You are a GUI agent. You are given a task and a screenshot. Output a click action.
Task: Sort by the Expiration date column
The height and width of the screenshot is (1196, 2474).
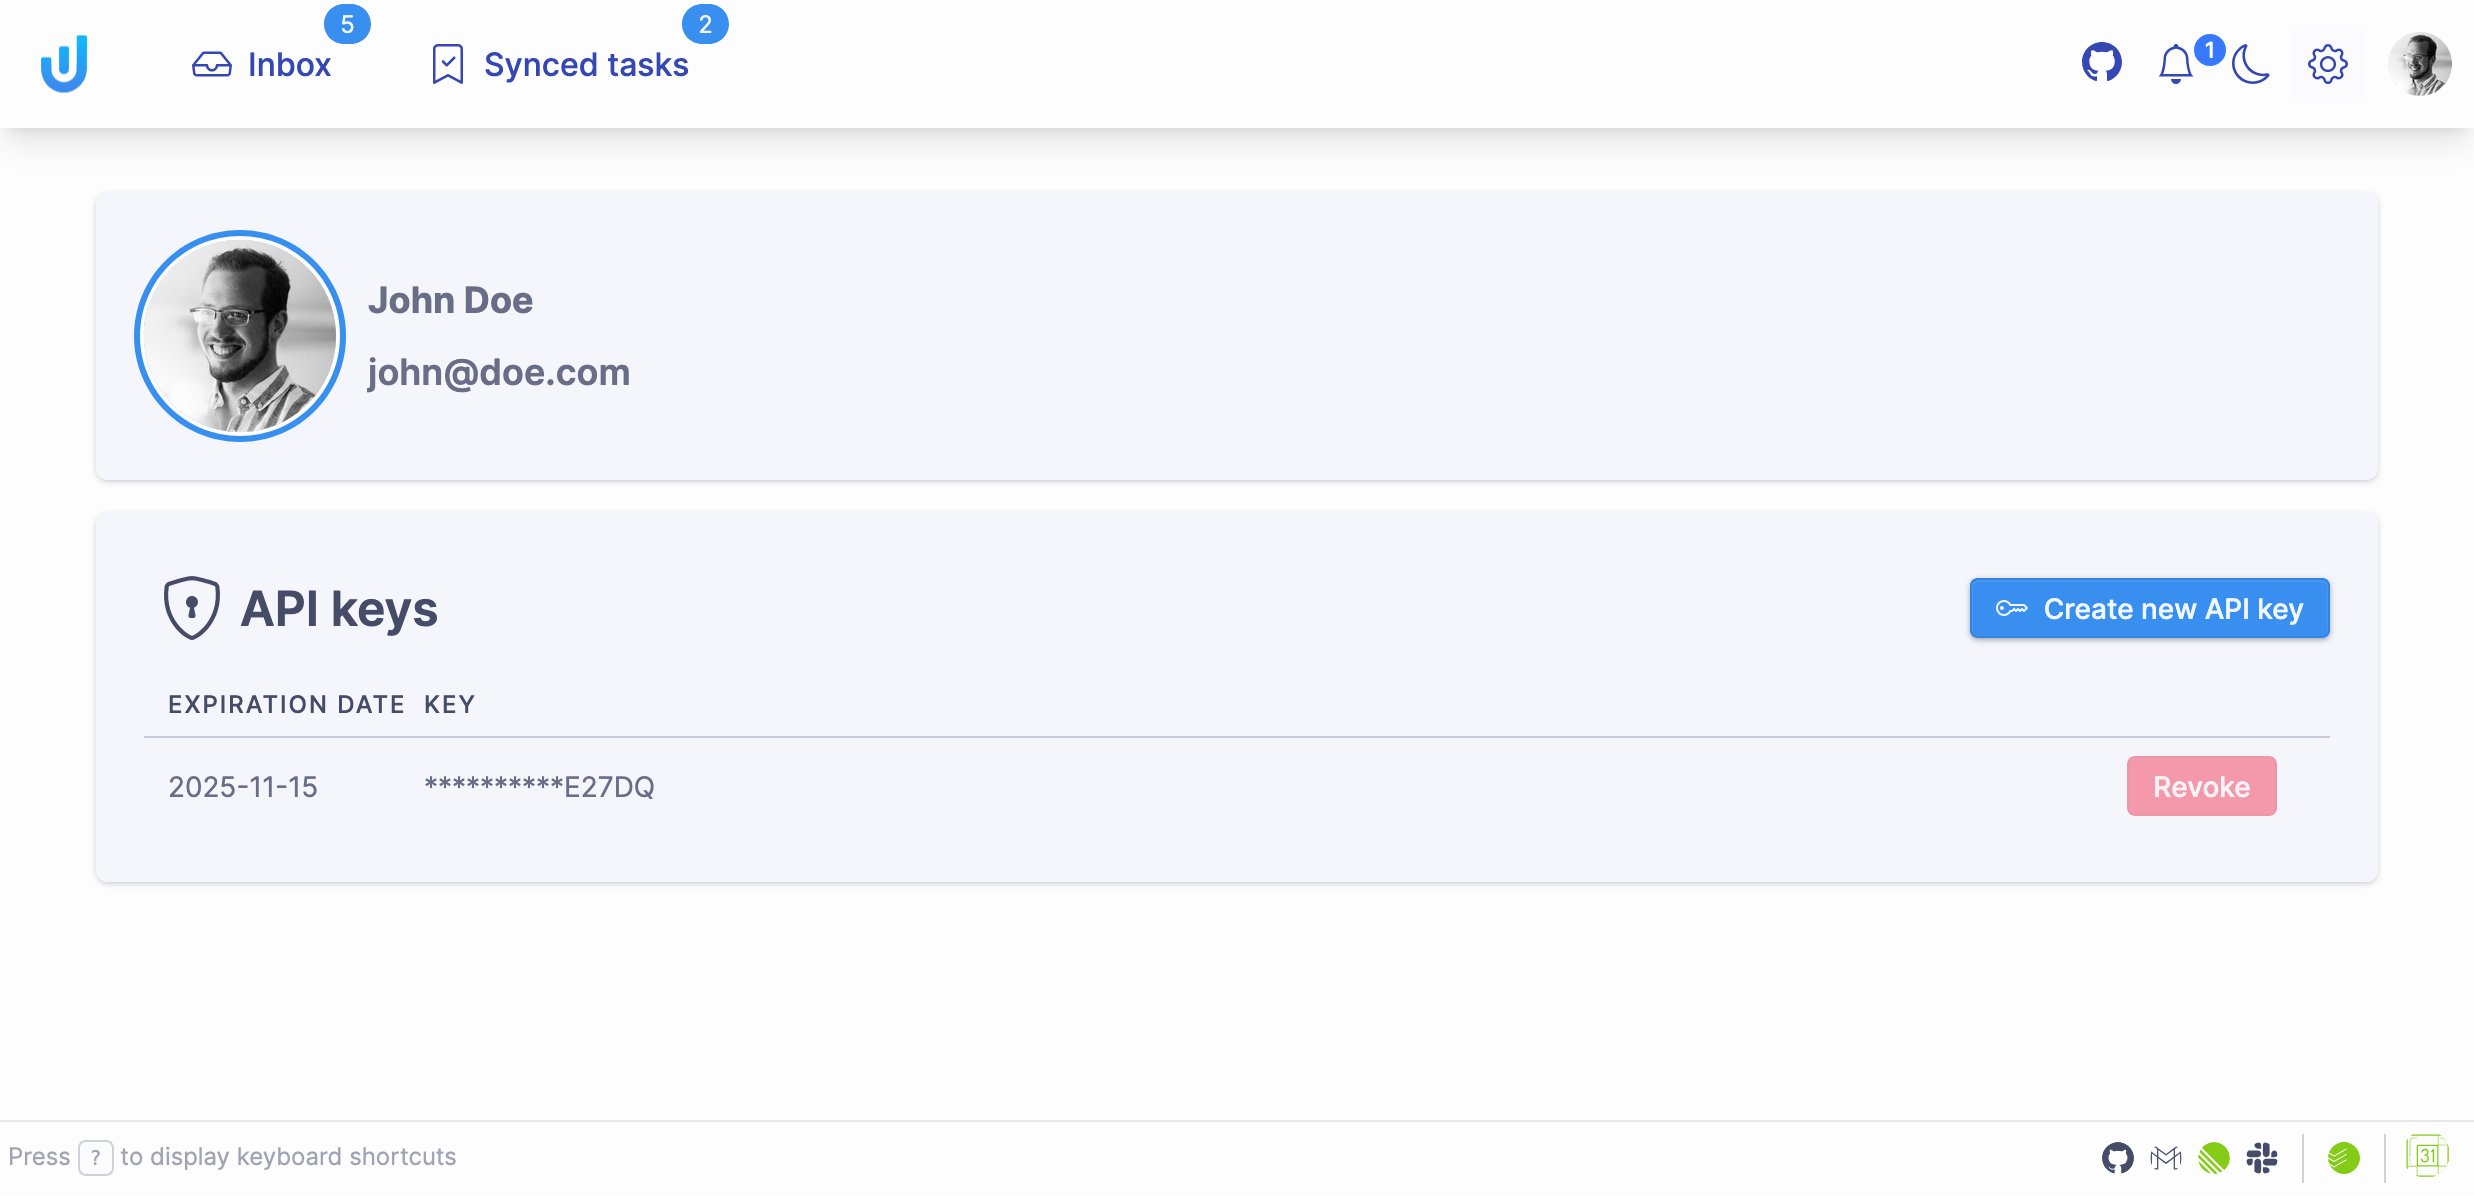tap(286, 704)
